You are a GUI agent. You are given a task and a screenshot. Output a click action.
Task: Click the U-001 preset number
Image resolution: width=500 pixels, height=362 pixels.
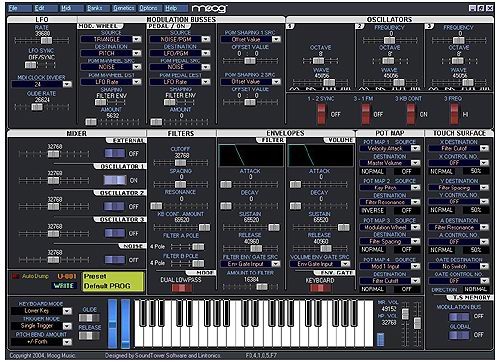(67, 276)
